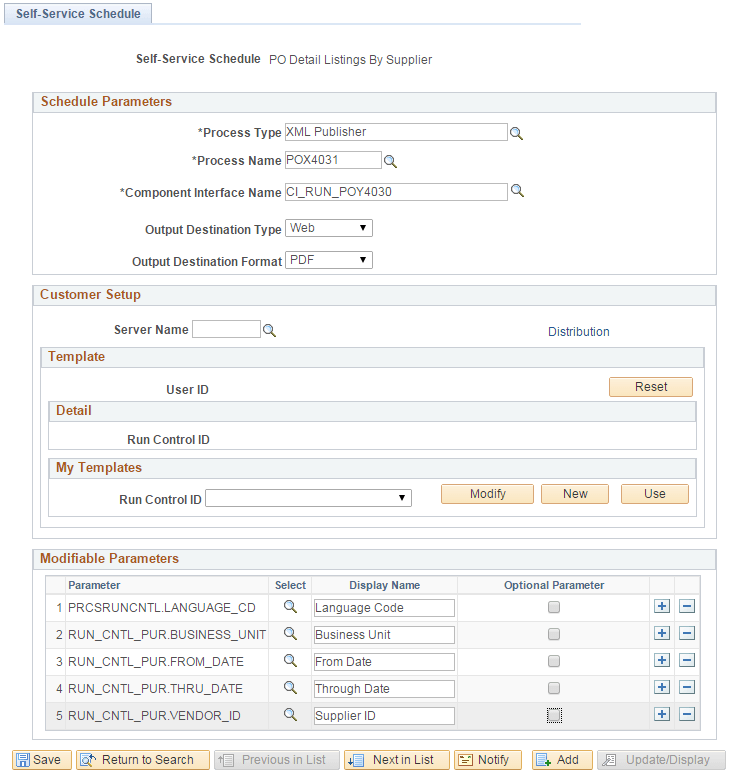Click select lookup for THRU_DATE parameter
The width and height of the screenshot is (731, 774).
[x=290, y=688]
